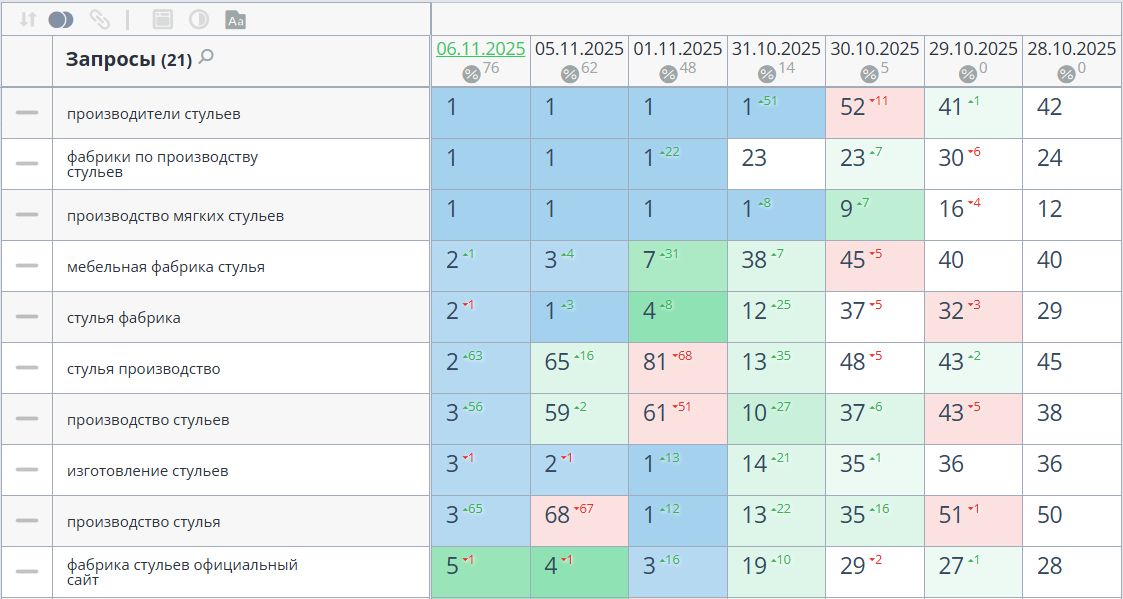Click percent badge under 29.10.2025 date

click(x=968, y=74)
